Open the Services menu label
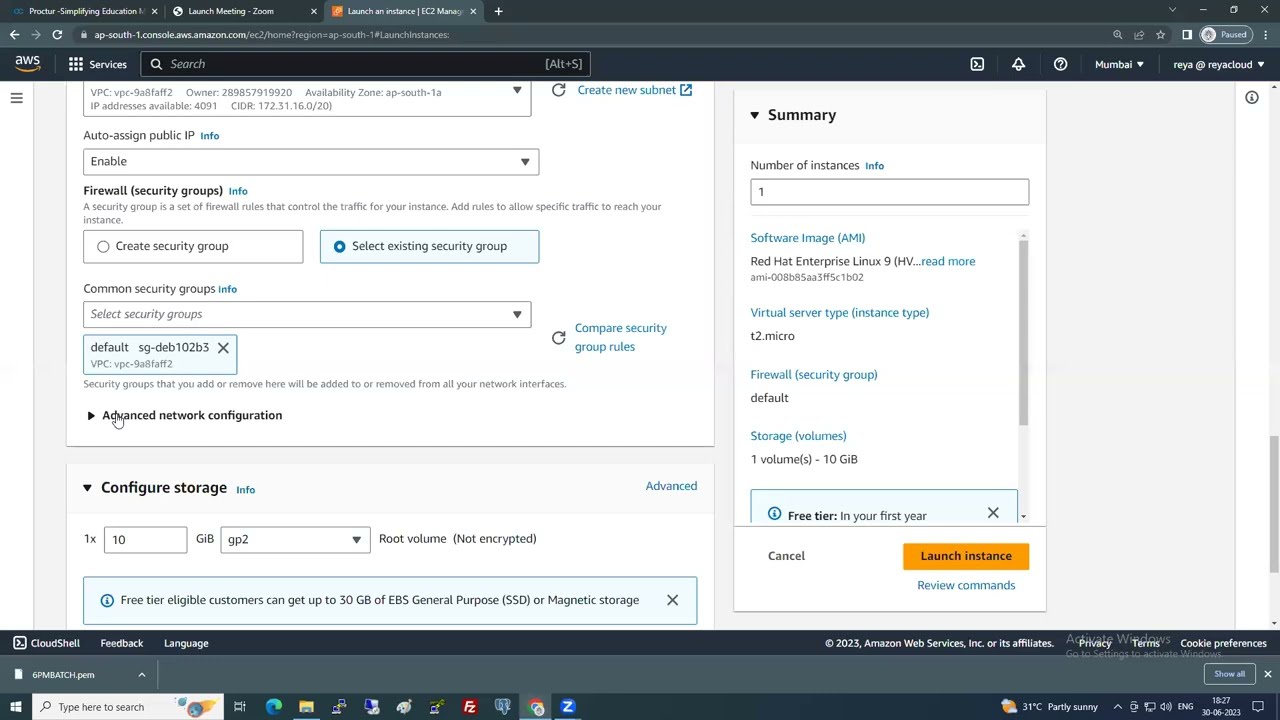Viewport: 1280px width, 720px height. tap(108, 64)
